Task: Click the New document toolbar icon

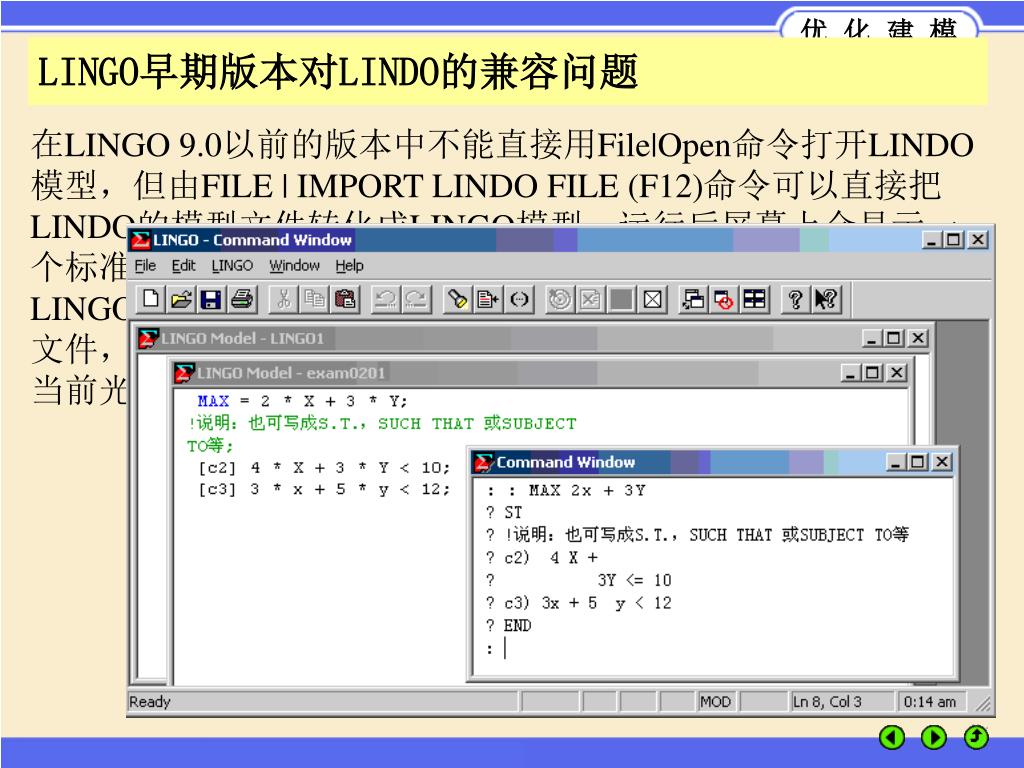Action: pos(151,300)
